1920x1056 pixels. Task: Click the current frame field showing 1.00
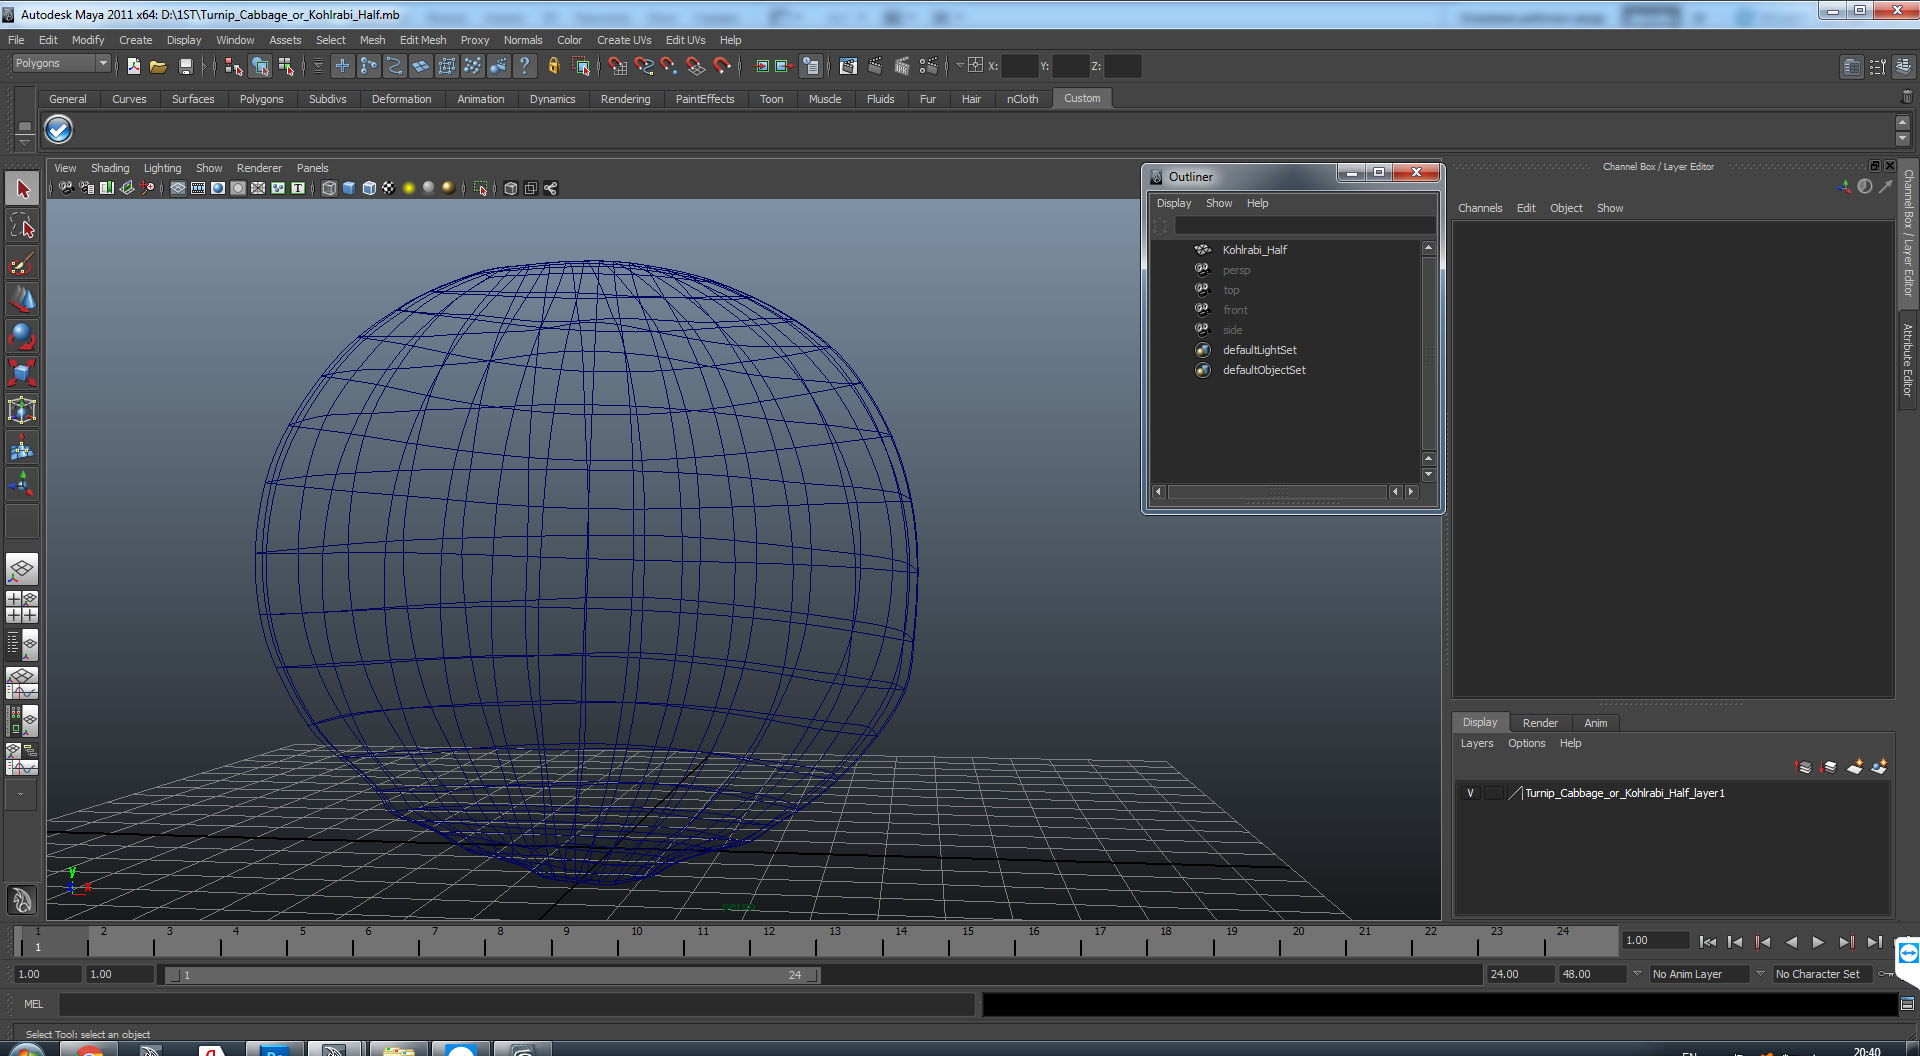(1655, 941)
